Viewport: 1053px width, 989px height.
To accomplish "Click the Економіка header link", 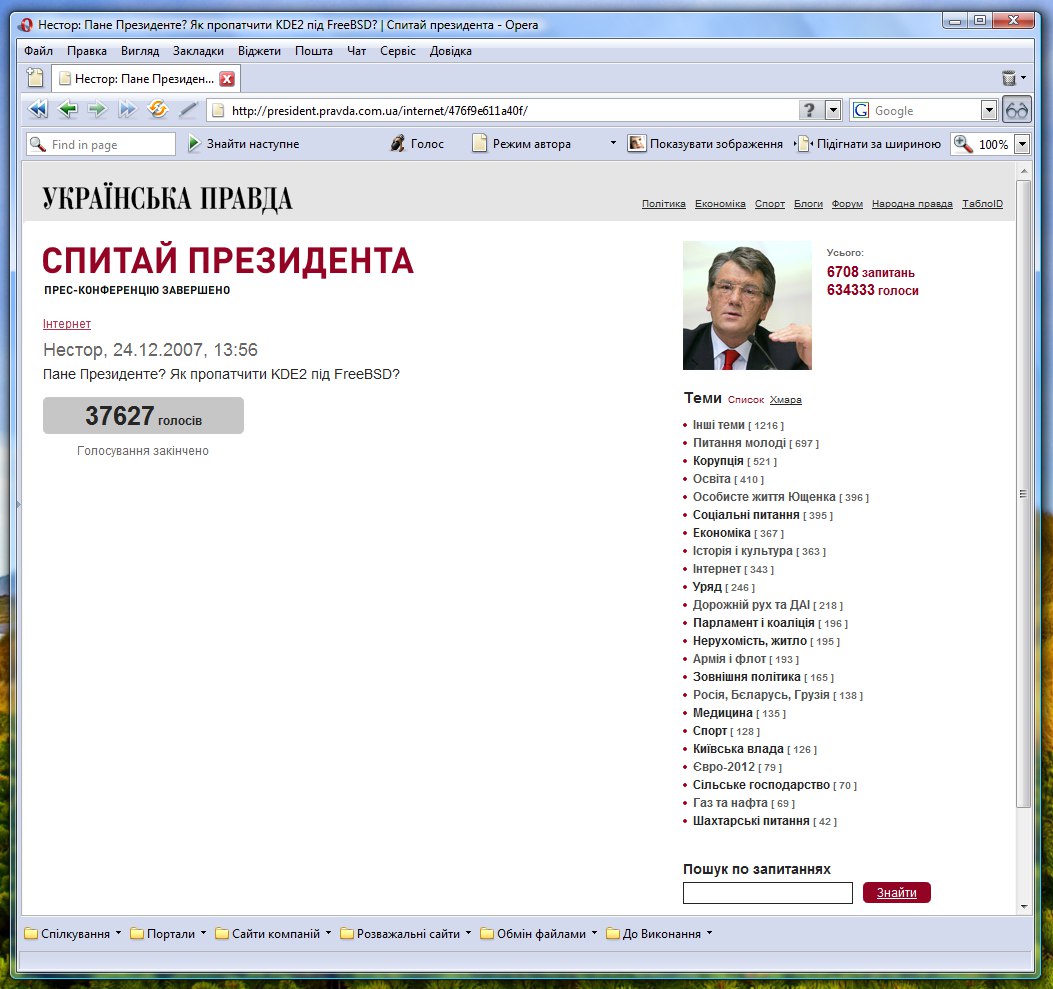I will pos(720,203).
